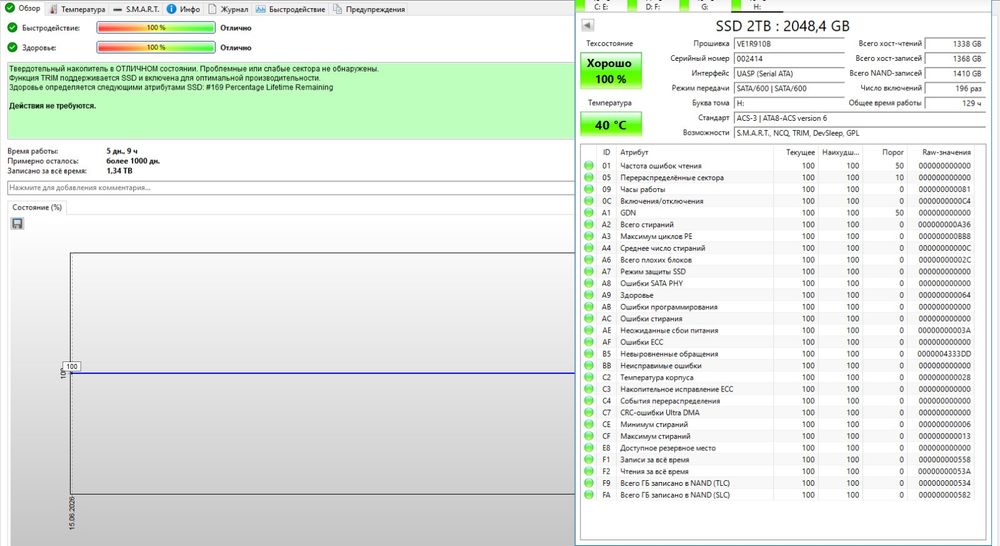1000x546 pixels.
Task: Select the H: drive in CrystalDiskInfo
Action: click(757, 6)
